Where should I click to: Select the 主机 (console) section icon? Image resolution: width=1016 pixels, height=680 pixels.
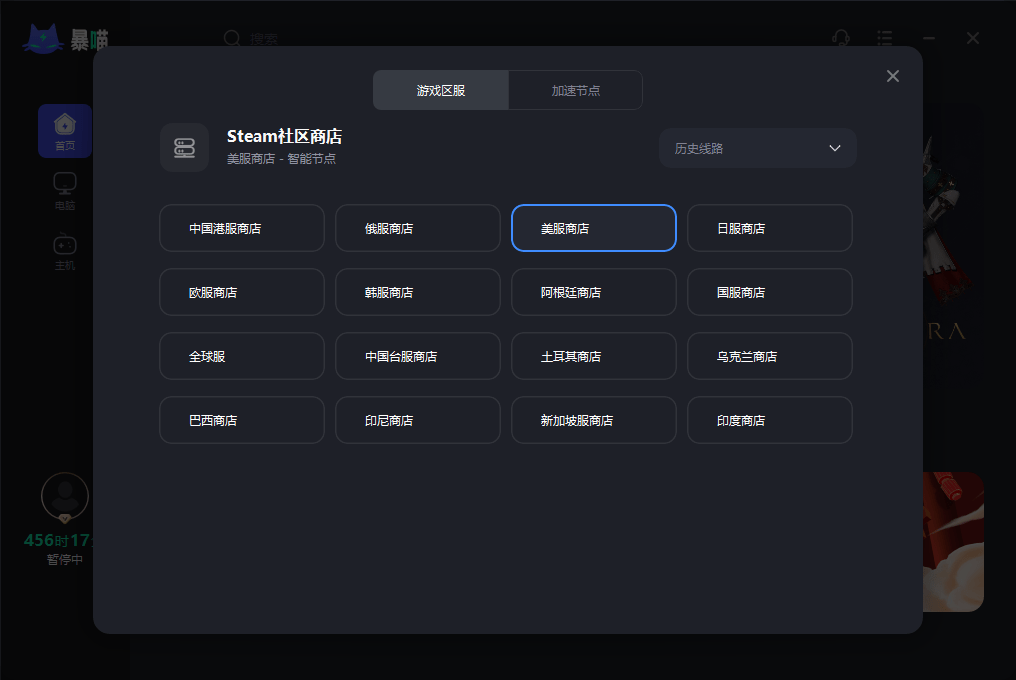pyautogui.click(x=64, y=245)
